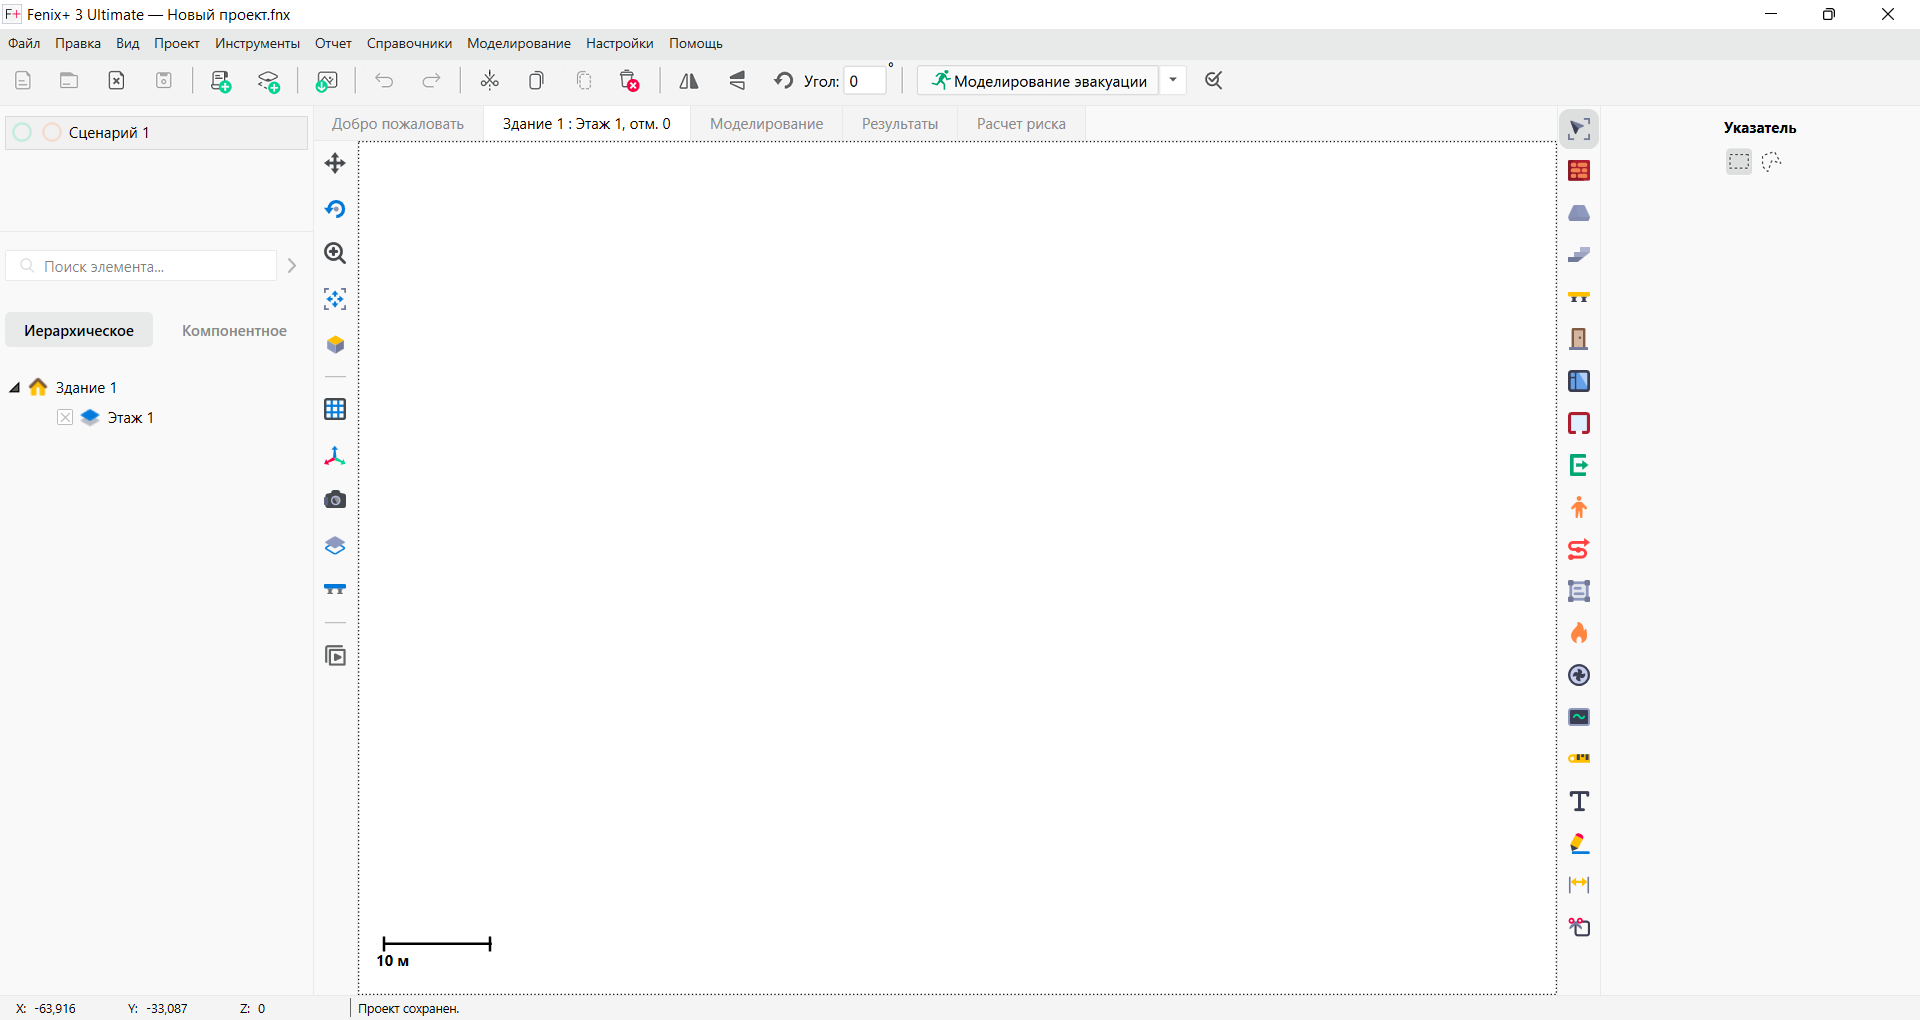Select the stairs tool
Screen dimensions: 1920x1020
(x=1579, y=255)
